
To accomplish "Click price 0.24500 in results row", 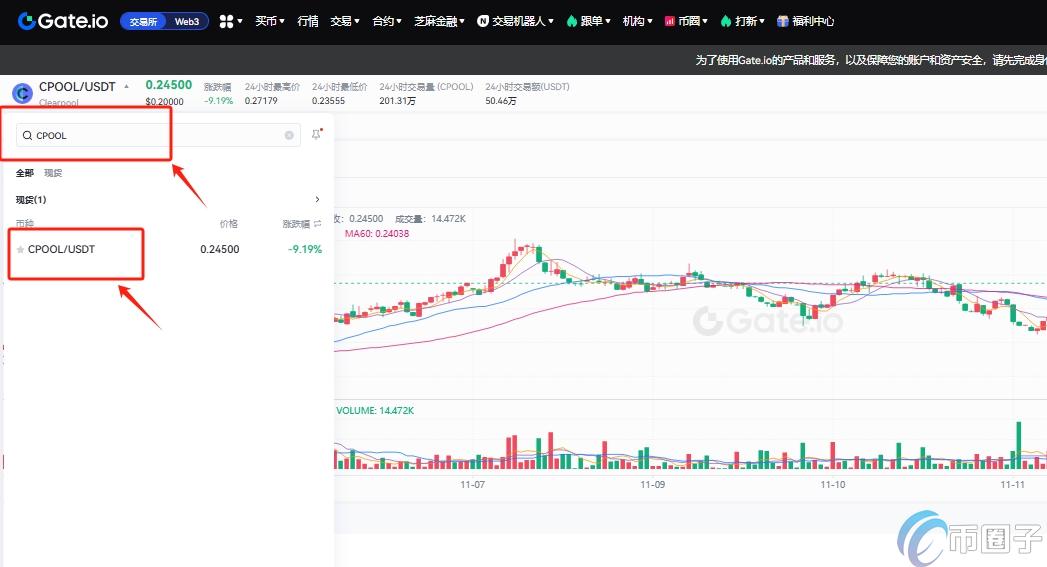I will coord(220,249).
